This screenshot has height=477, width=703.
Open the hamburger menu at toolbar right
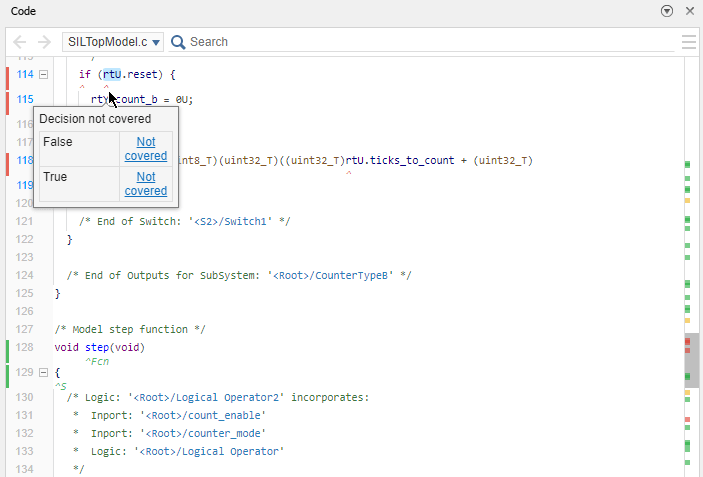[x=688, y=42]
